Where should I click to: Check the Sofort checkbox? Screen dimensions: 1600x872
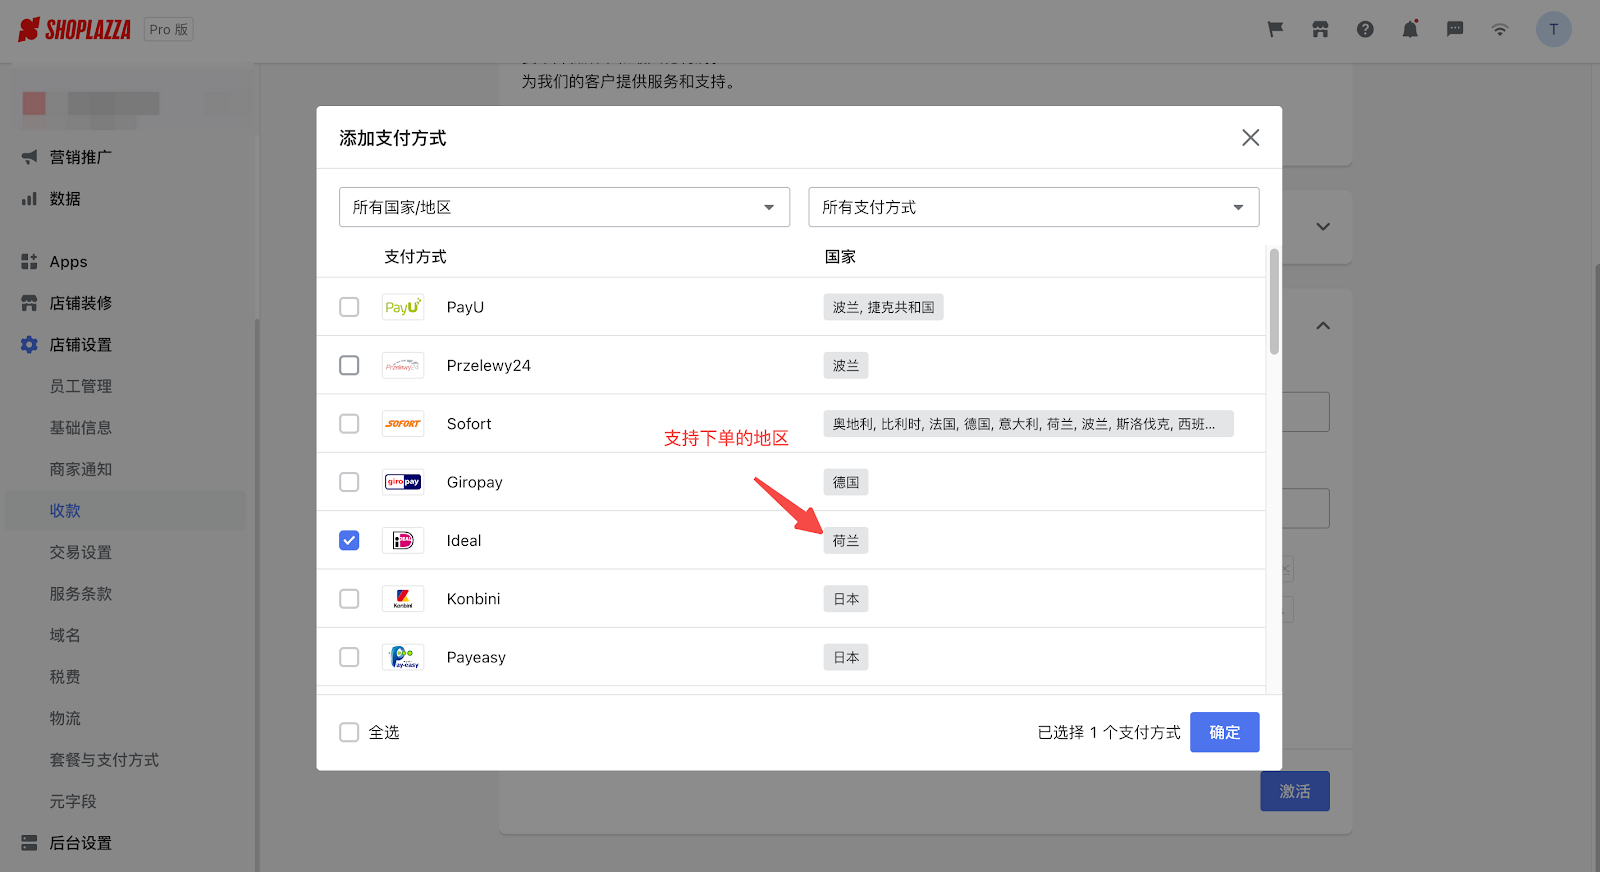[x=349, y=424]
